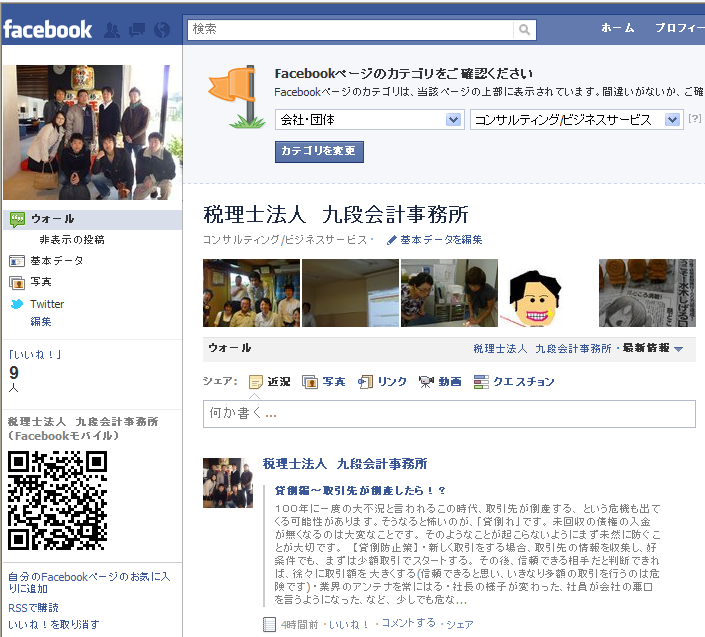Screen dimensions: 705x637
Task: Click シェア under the post
Action: [460, 624]
